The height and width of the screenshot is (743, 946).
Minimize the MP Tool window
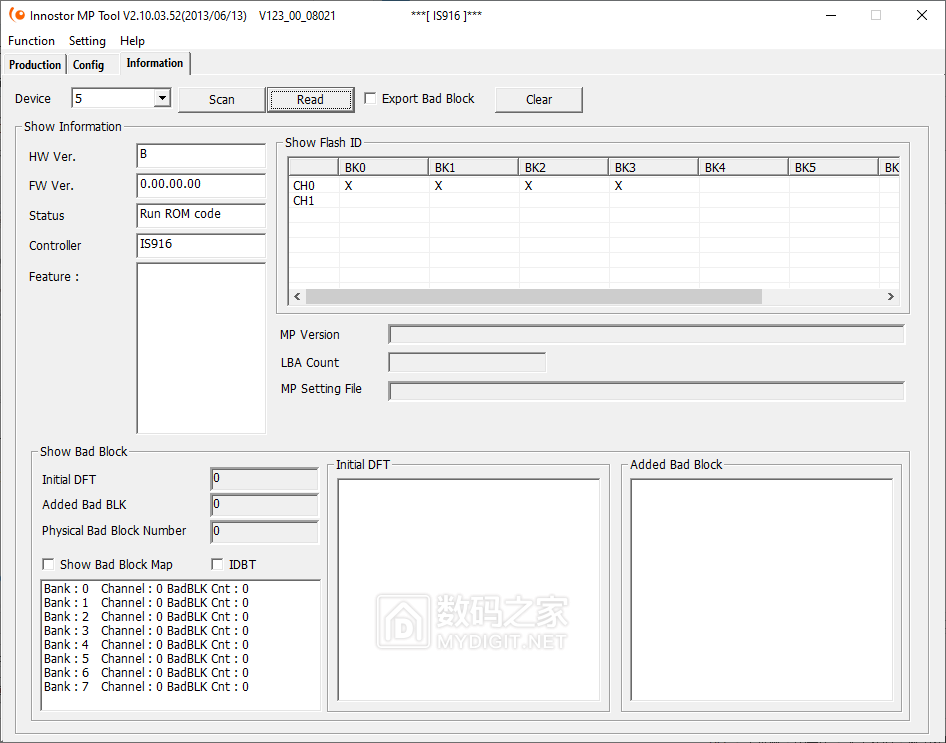[829, 15]
